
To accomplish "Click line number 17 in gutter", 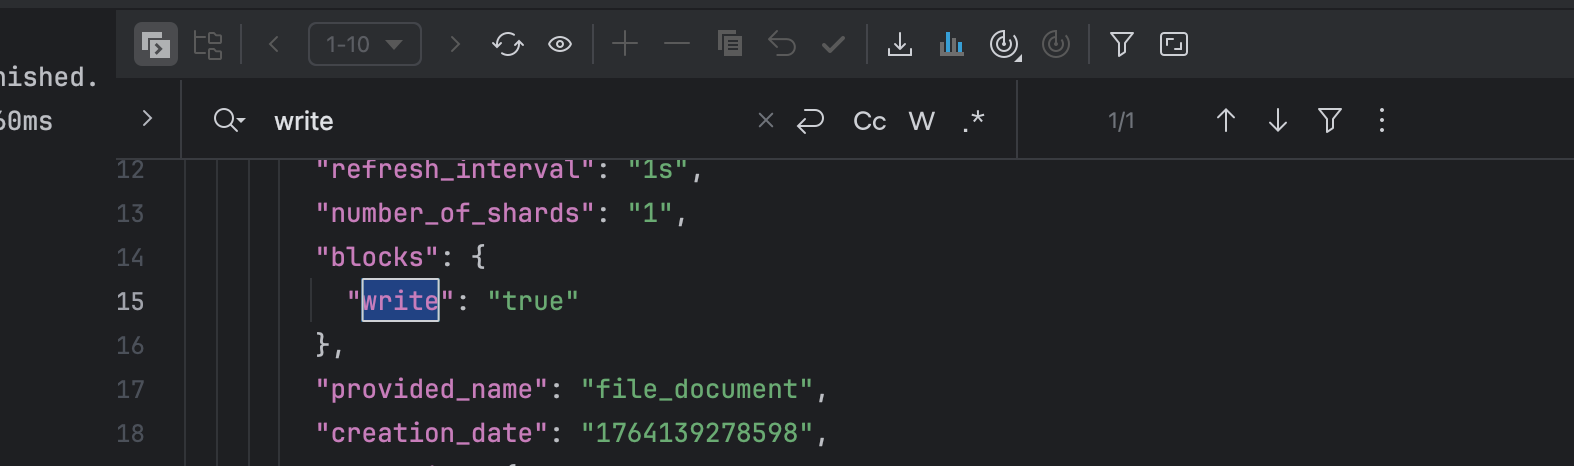I will point(130,389).
